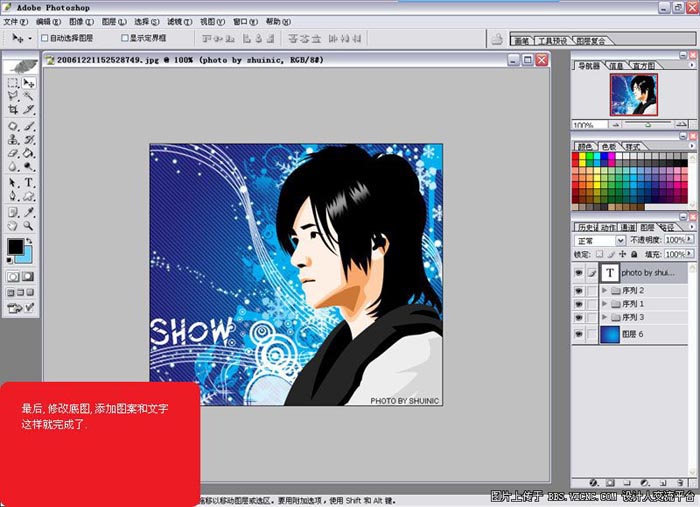Hide the 序列 1 layer group

point(579,304)
